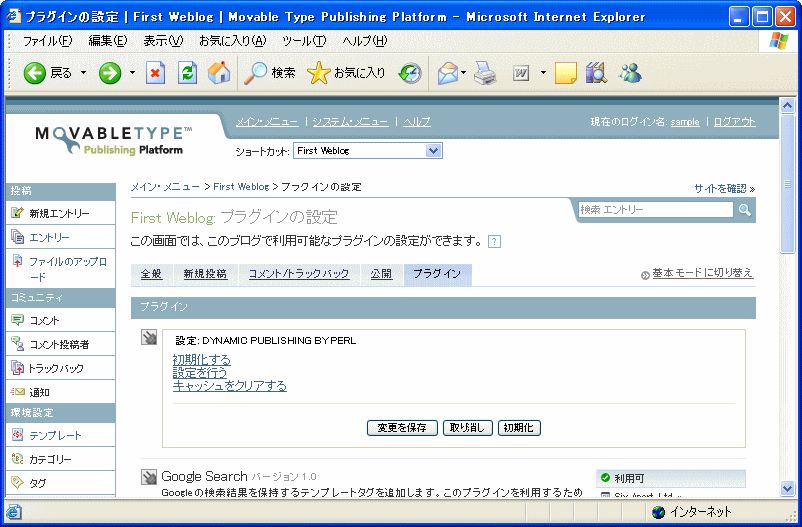The height and width of the screenshot is (527, 802).
Task: Click the キャッシュをクリアする link
Action: 229,386
